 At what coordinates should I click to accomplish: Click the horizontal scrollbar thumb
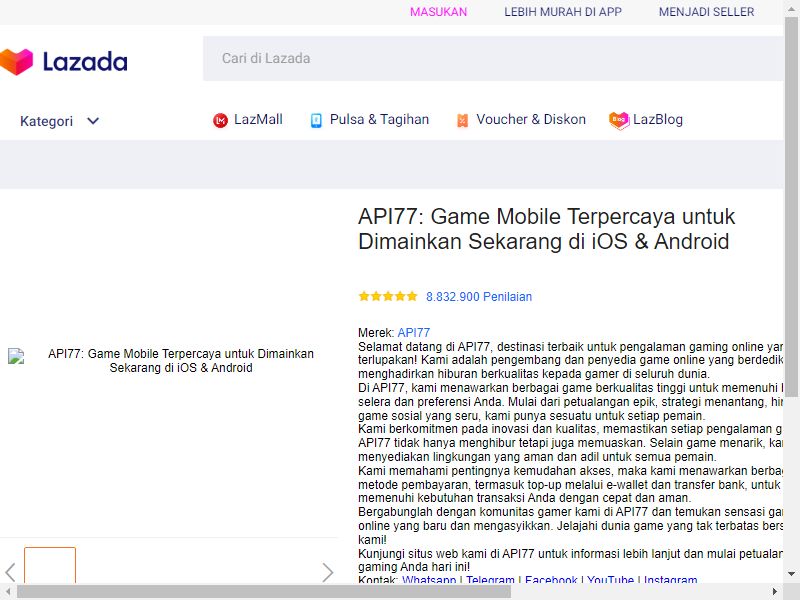click(264, 592)
